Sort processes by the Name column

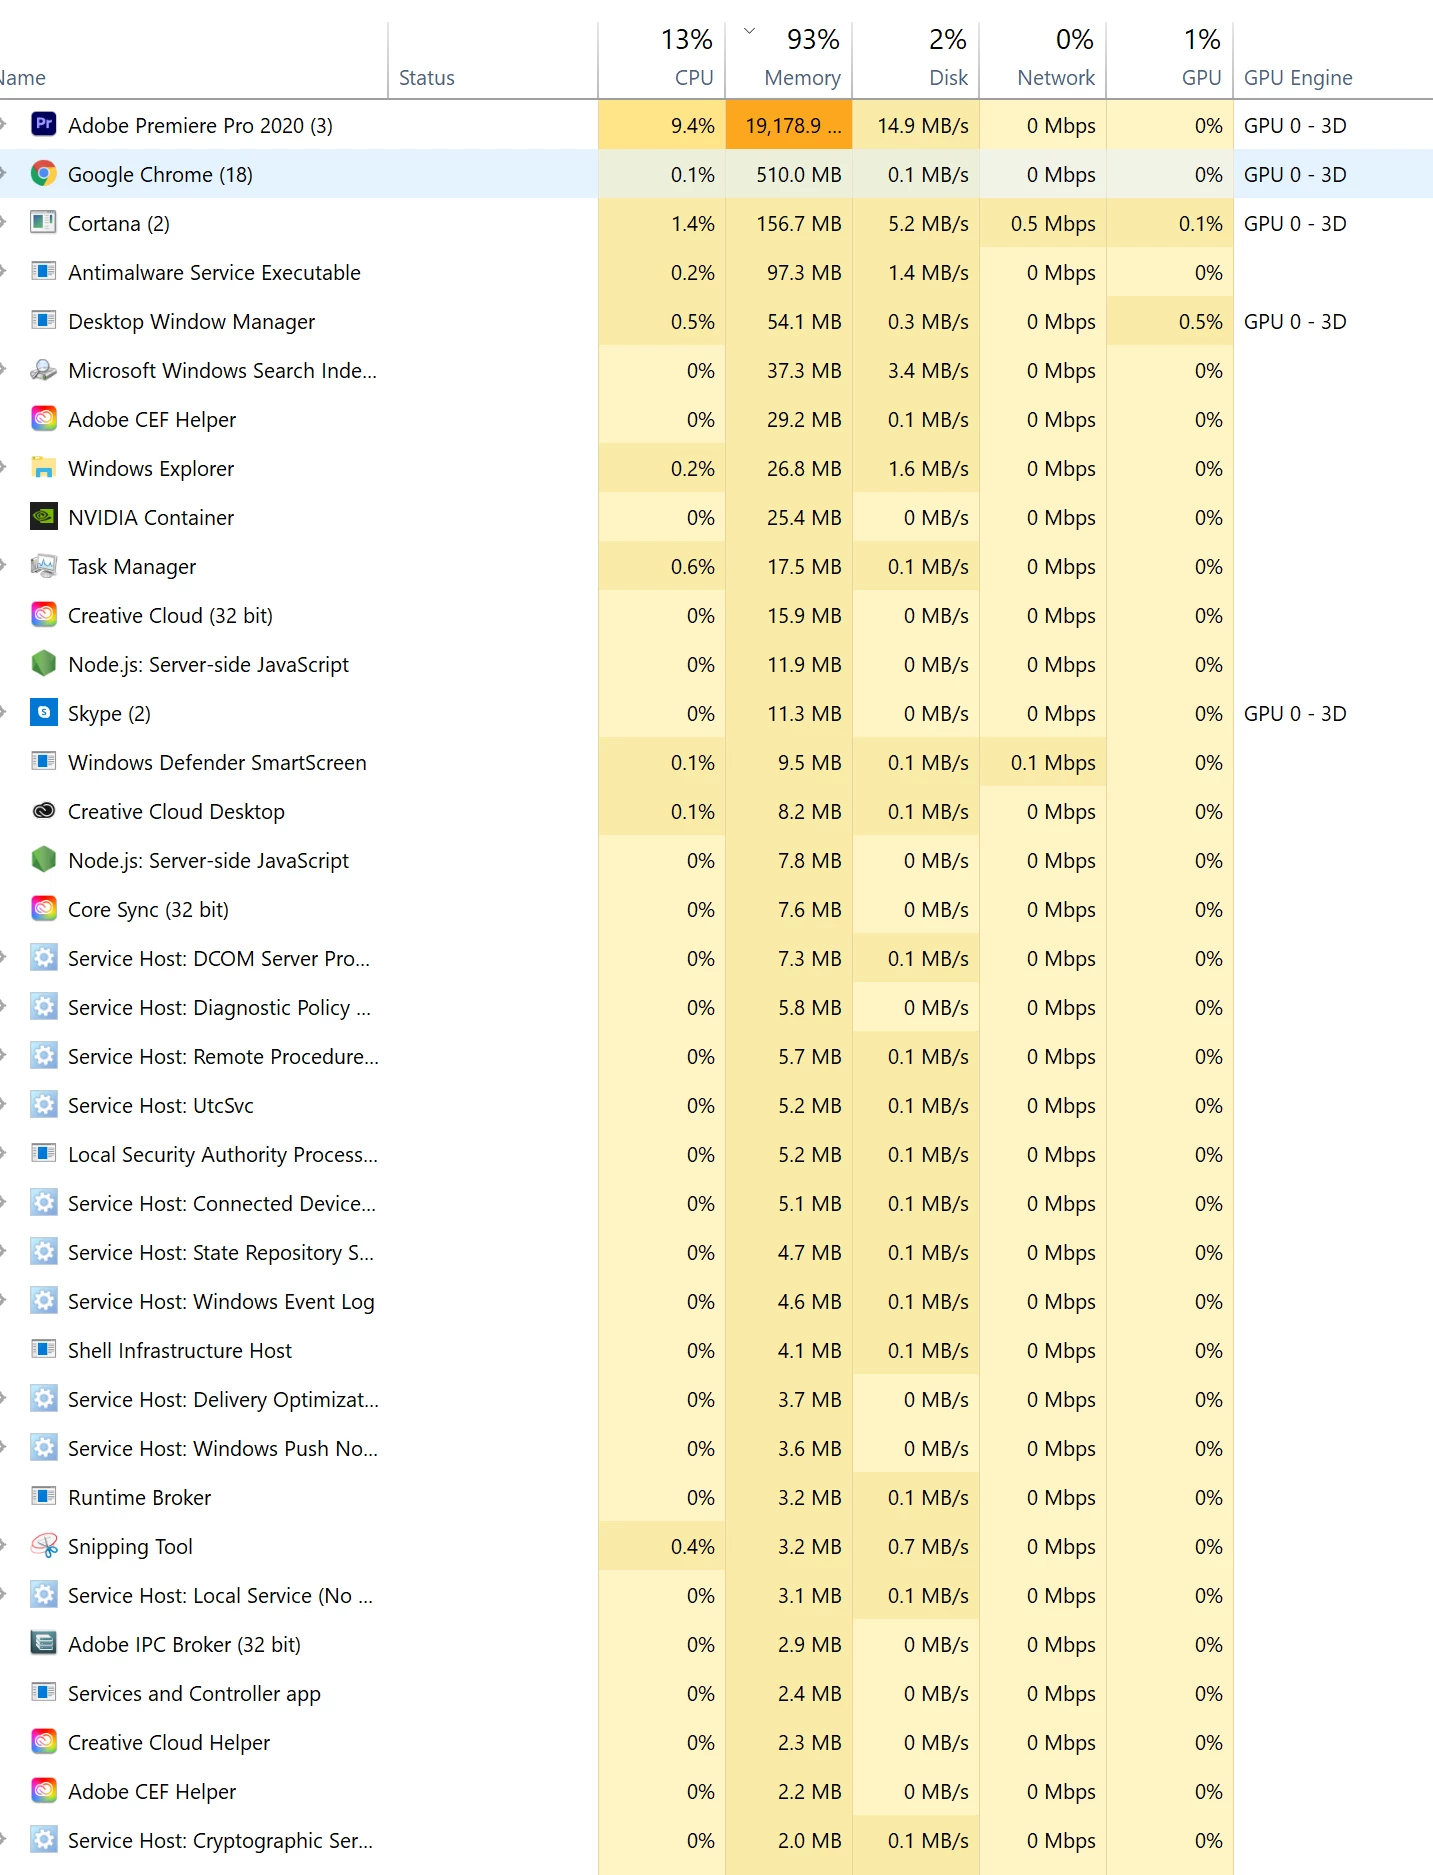pyautogui.click(x=193, y=61)
